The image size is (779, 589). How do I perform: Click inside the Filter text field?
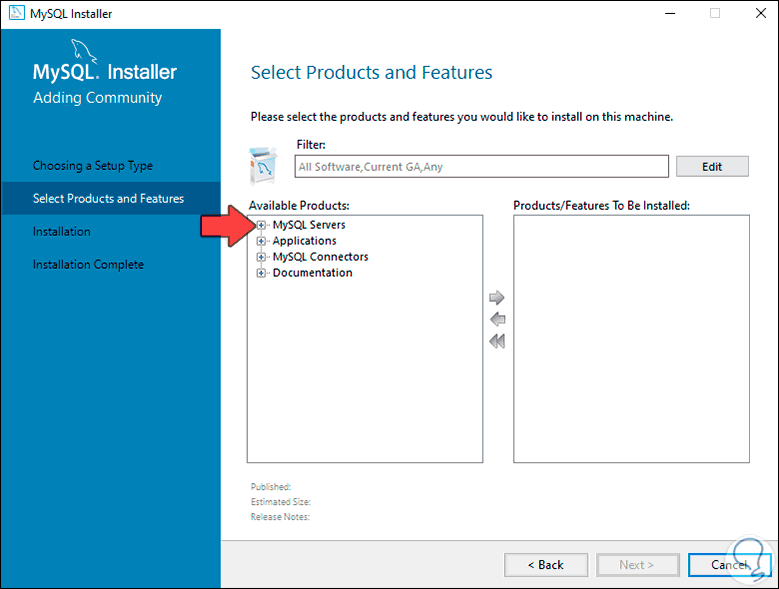(482, 167)
